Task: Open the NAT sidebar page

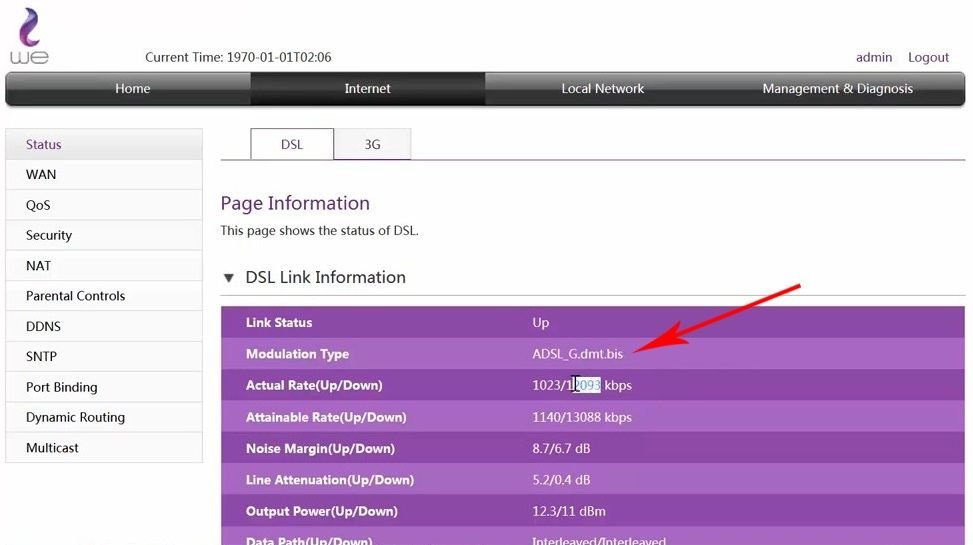Action: coord(104,266)
